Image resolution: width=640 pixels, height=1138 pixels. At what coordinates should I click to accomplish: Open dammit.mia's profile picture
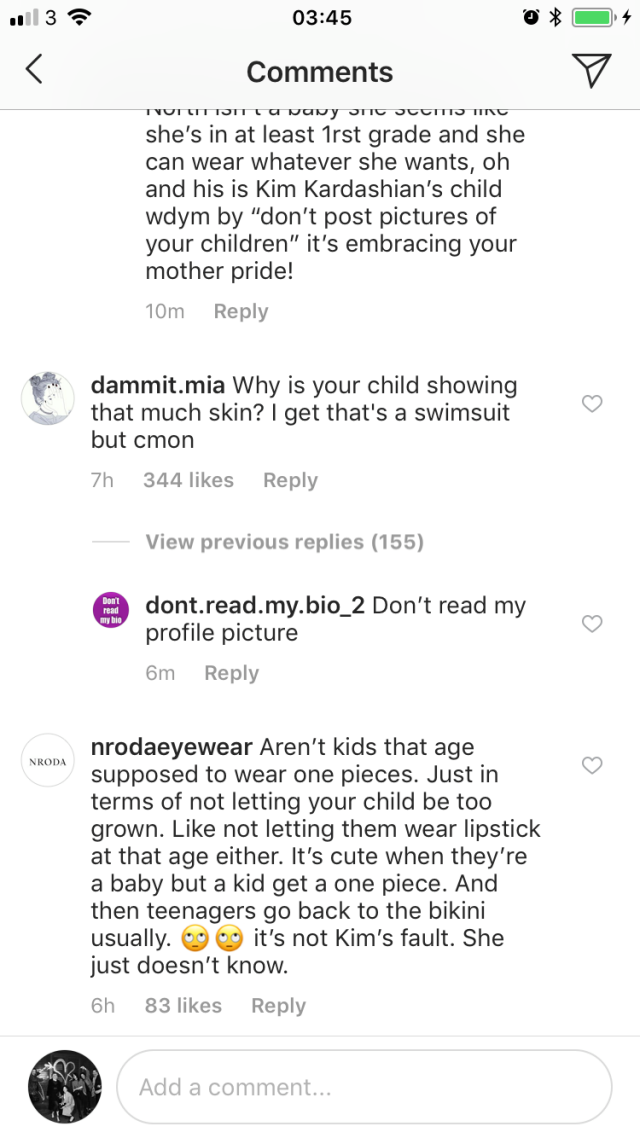tap(47, 398)
